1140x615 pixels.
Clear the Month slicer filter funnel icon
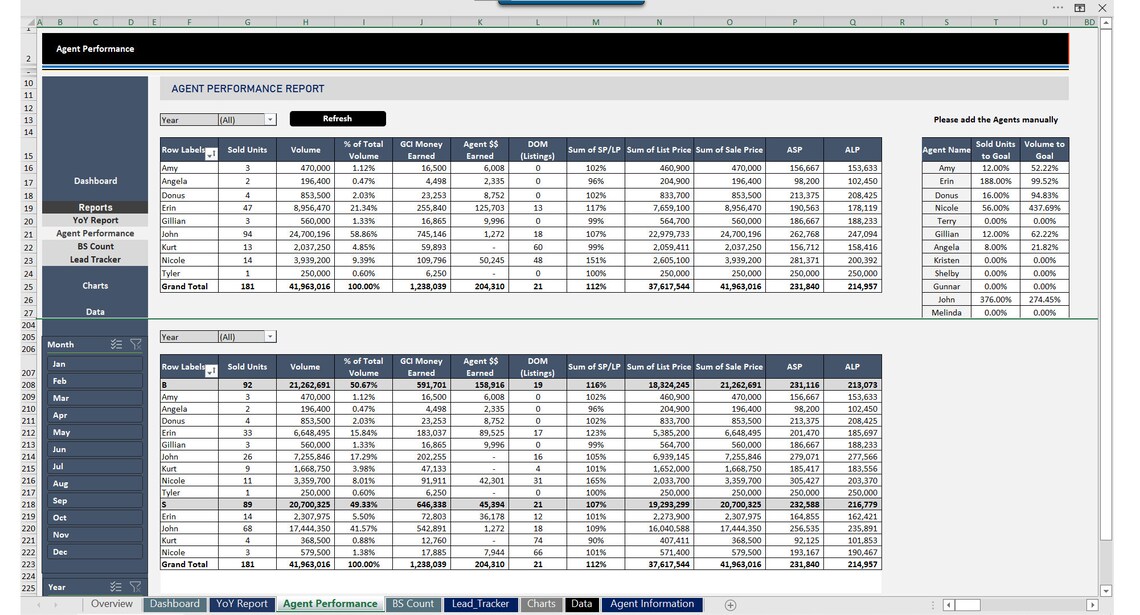[136, 343]
